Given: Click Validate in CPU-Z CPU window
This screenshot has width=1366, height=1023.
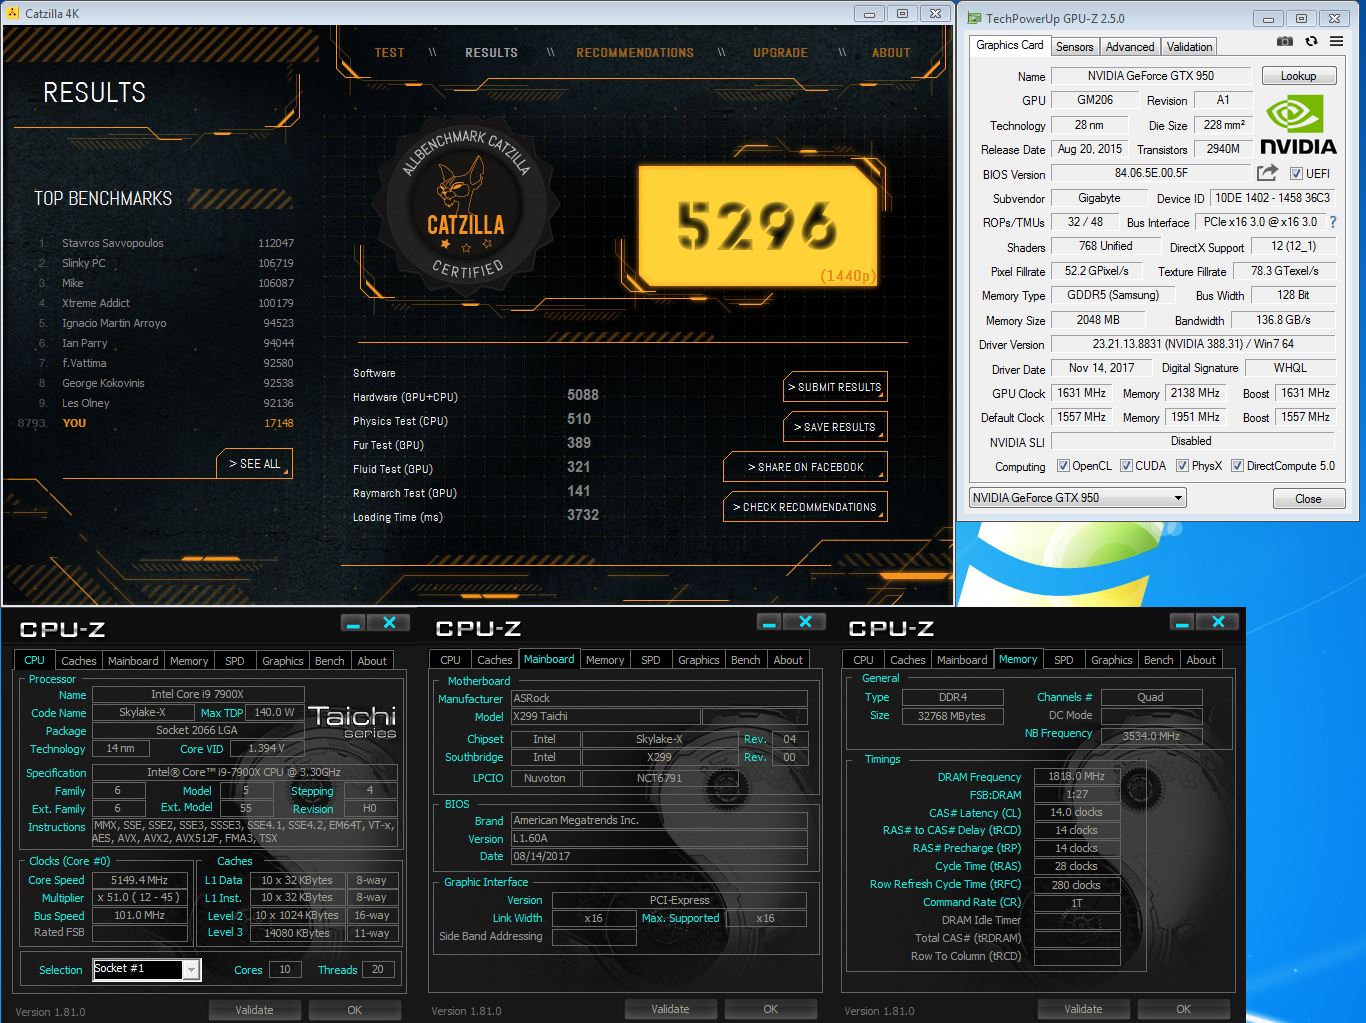Looking at the screenshot, I should 254,1010.
